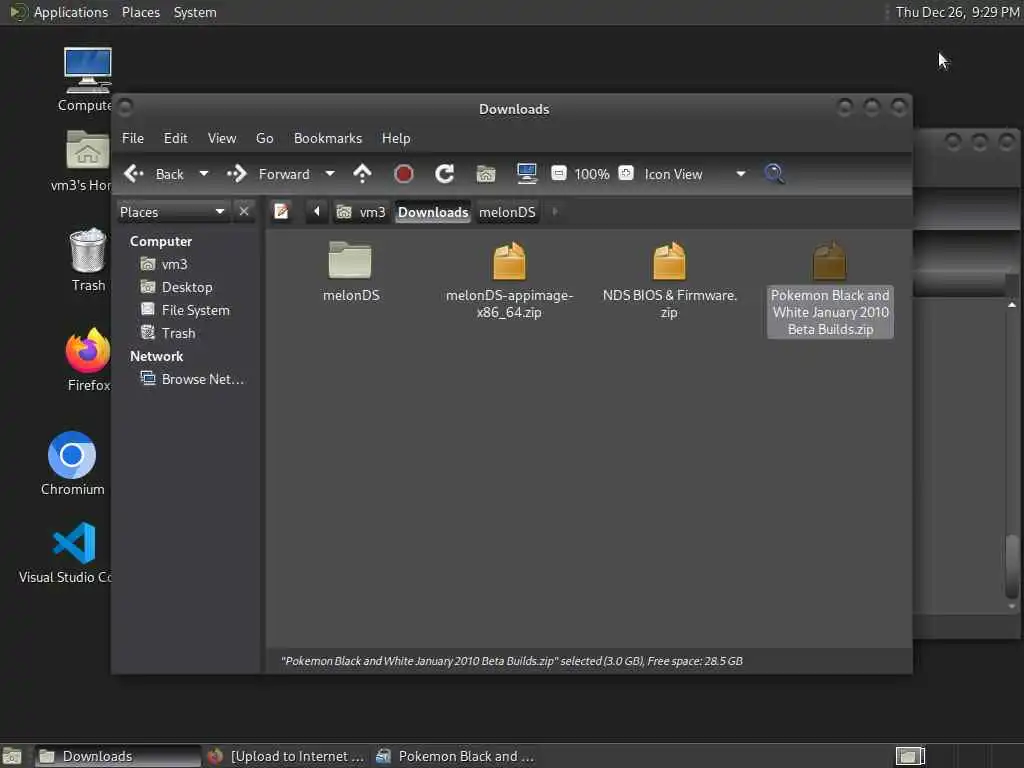The height and width of the screenshot is (768, 1024).
Task: Select Desktop in sidebar
Action: (187, 287)
